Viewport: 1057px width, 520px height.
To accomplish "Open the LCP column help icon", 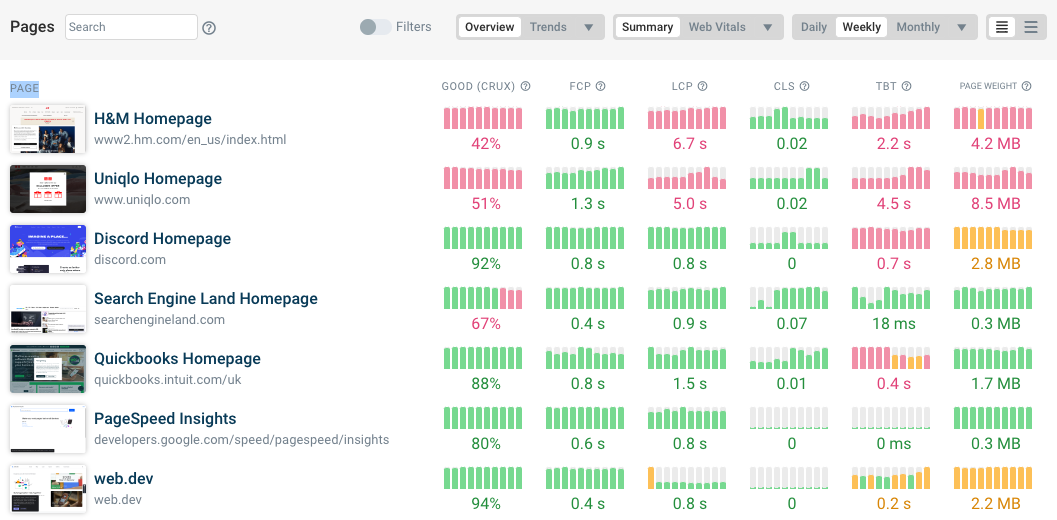I will [x=702, y=86].
